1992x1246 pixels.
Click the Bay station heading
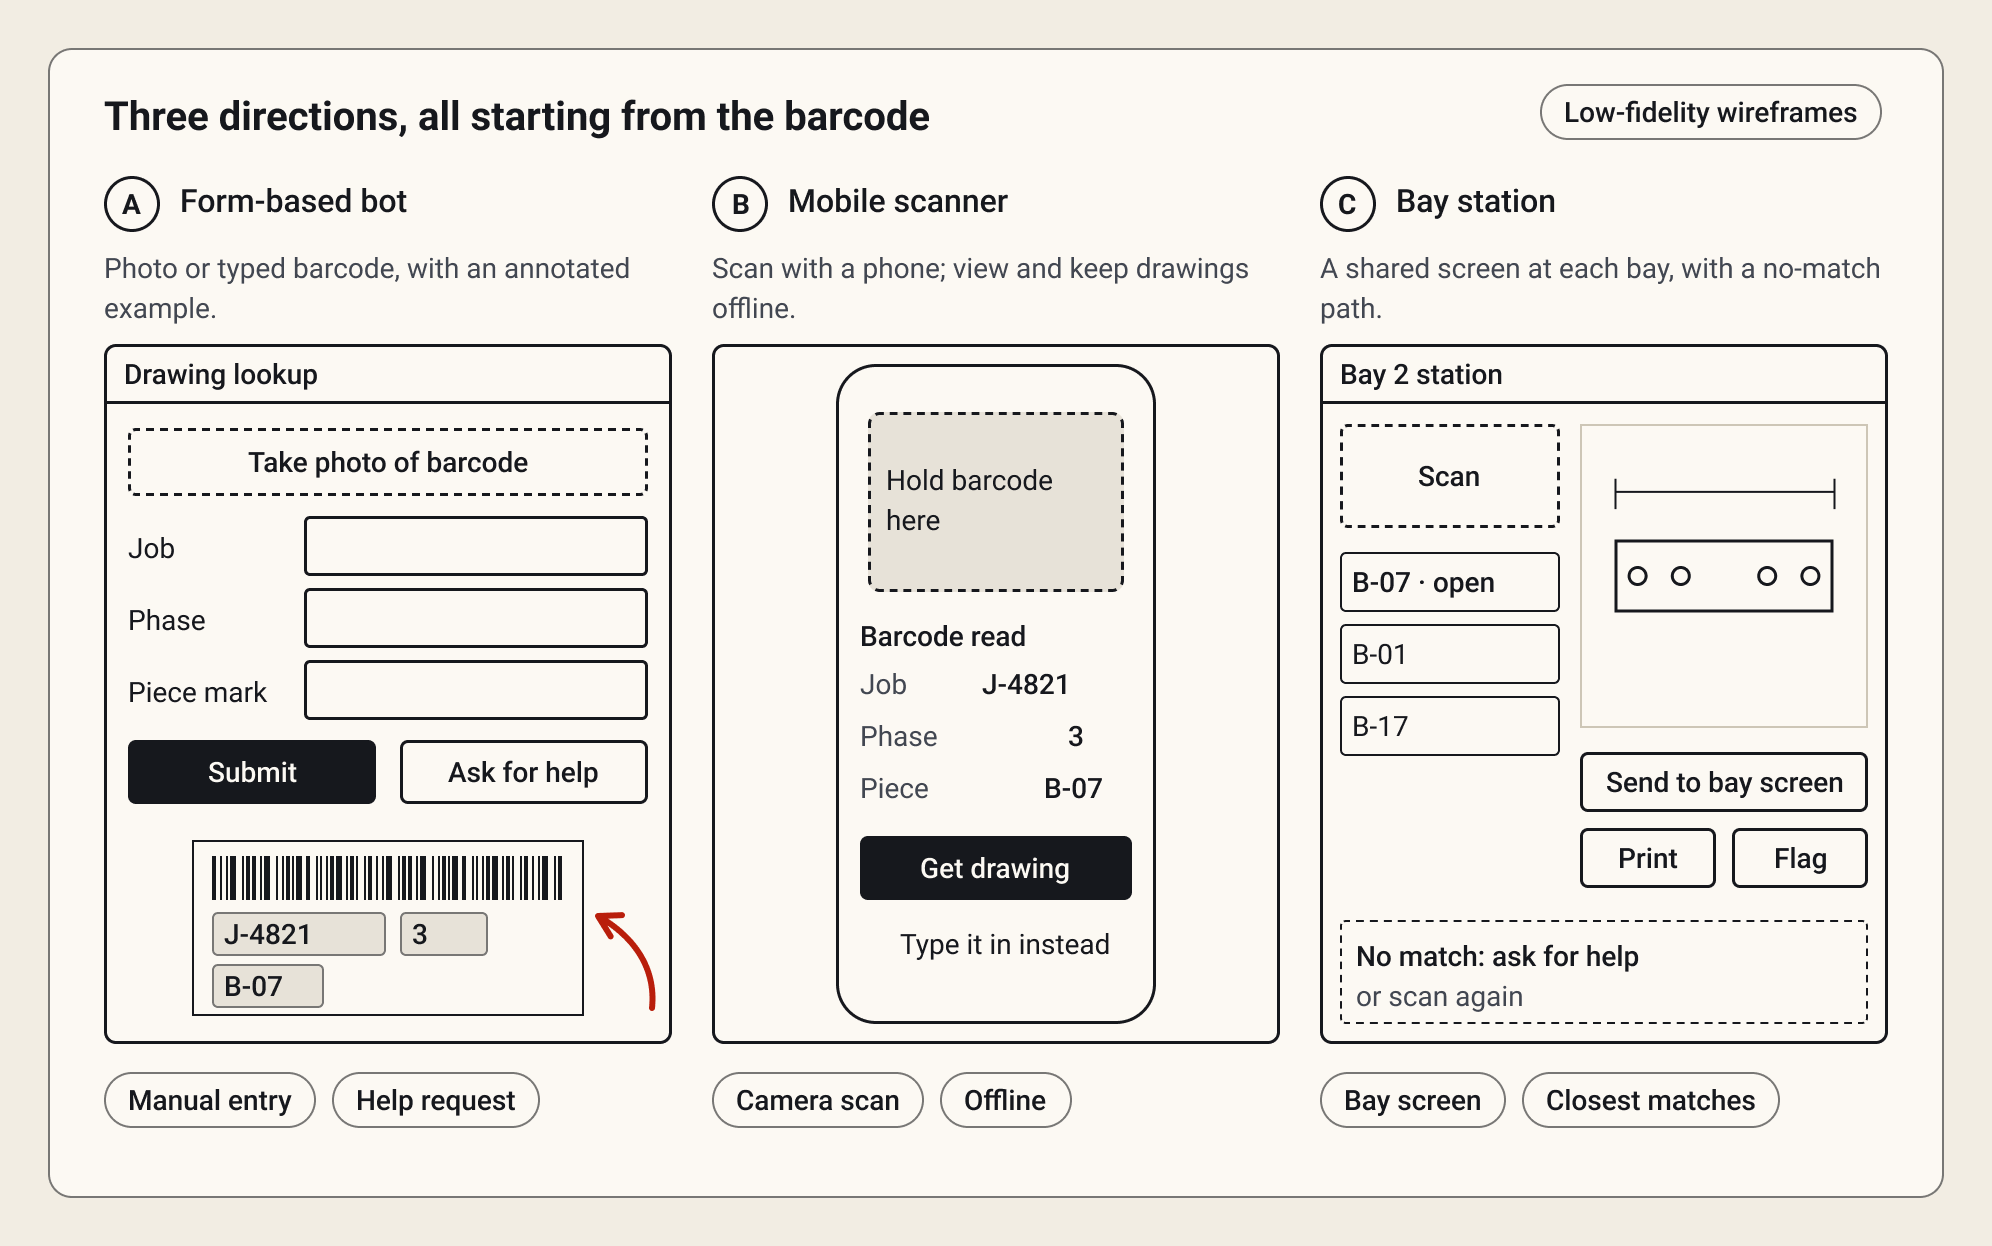1476,201
